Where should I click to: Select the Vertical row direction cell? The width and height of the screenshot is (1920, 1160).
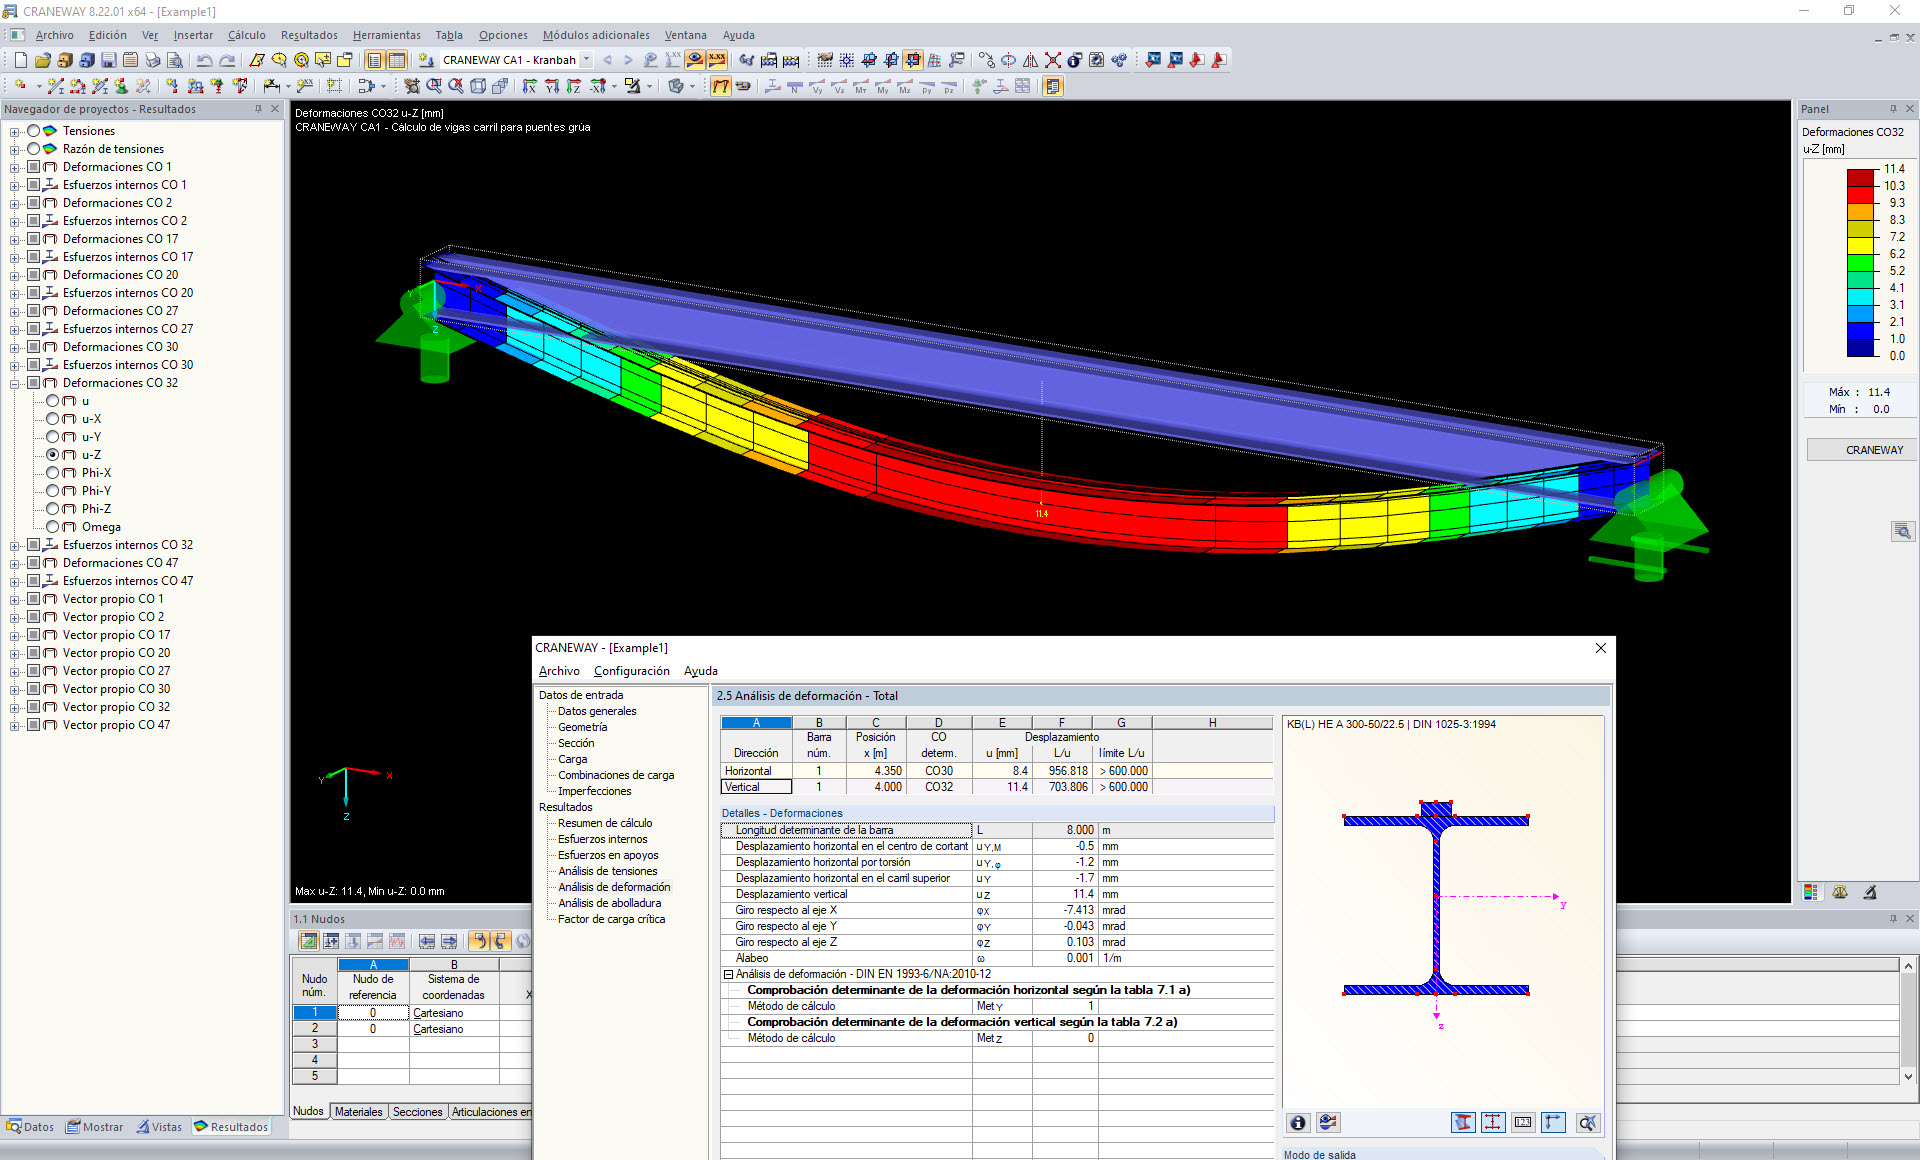point(756,787)
